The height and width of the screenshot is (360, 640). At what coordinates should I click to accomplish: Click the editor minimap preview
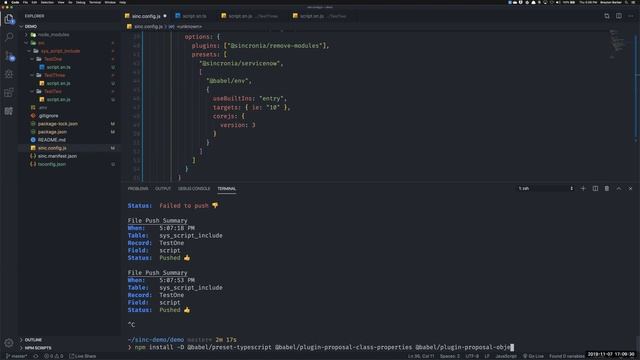pyautogui.click(x=617, y=43)
